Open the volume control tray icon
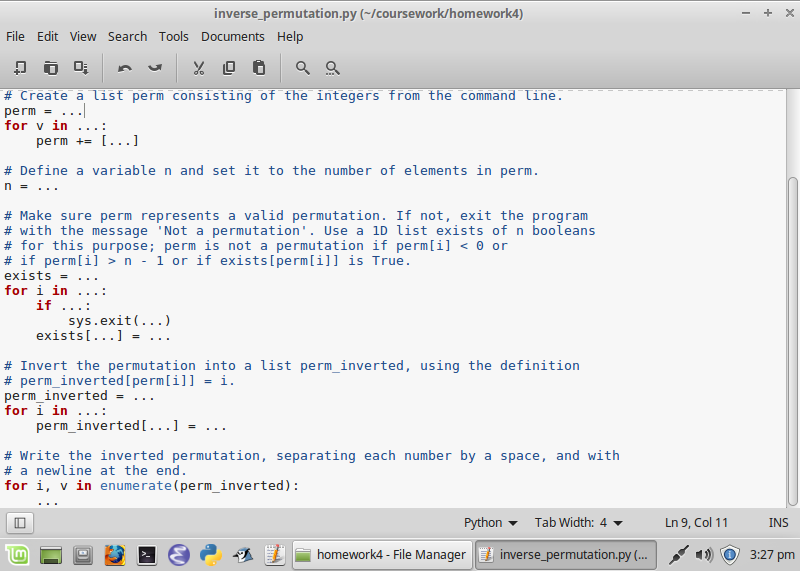Viewport: 800px width, 571px height. tap(704, 555)
